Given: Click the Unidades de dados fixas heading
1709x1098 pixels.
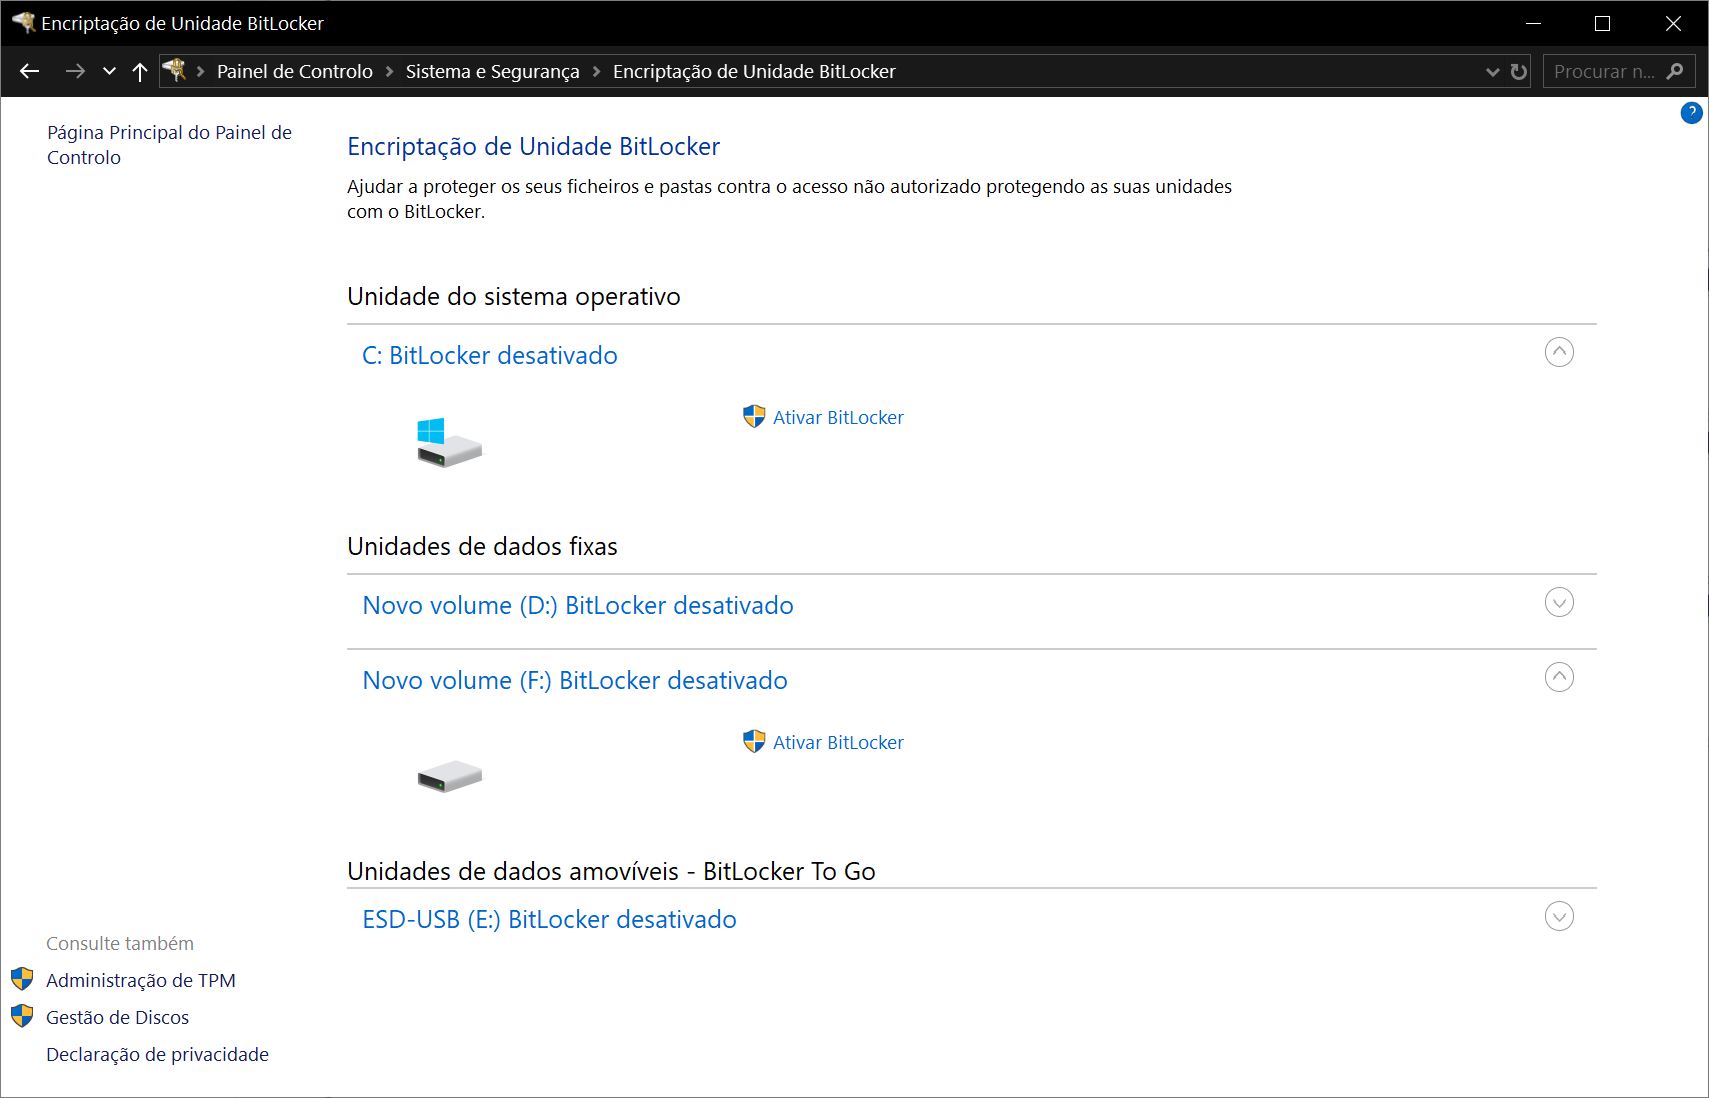Looking at the screenshot, I should tap(482, 546).
